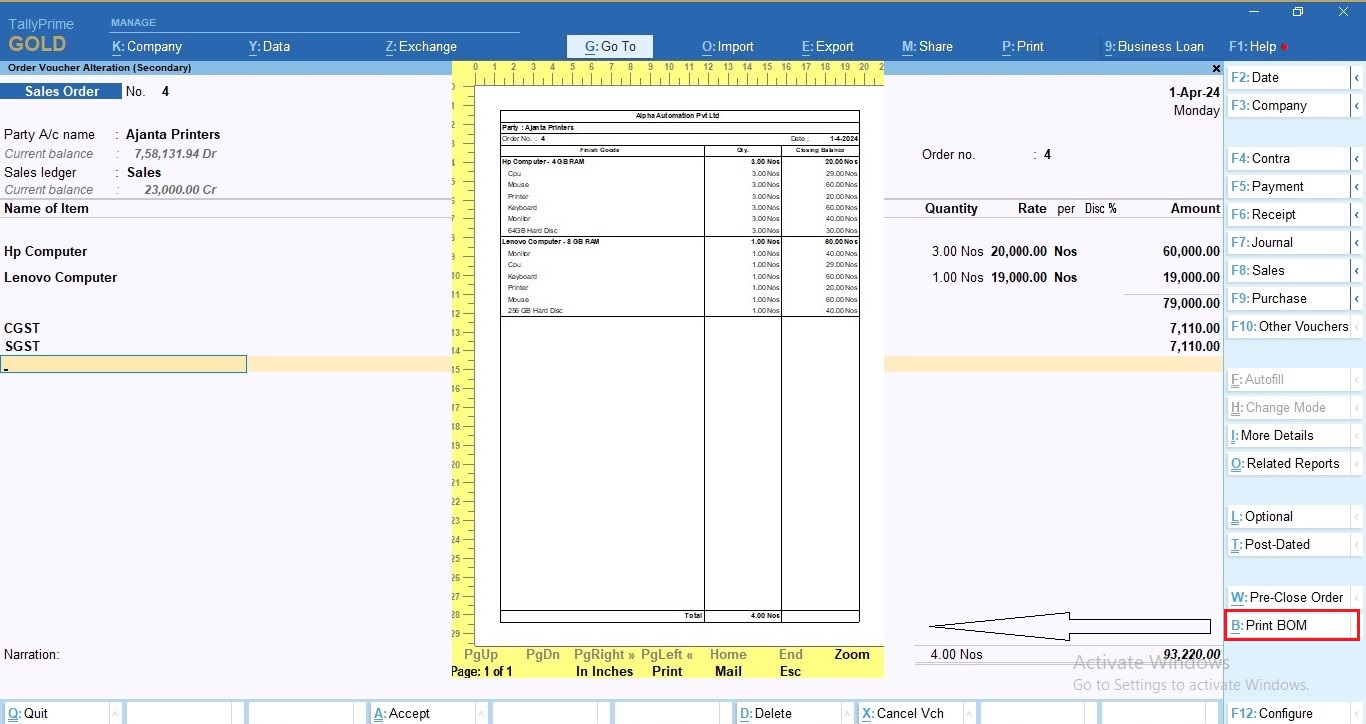
Task: Open the Export menu
Action: 827,46
